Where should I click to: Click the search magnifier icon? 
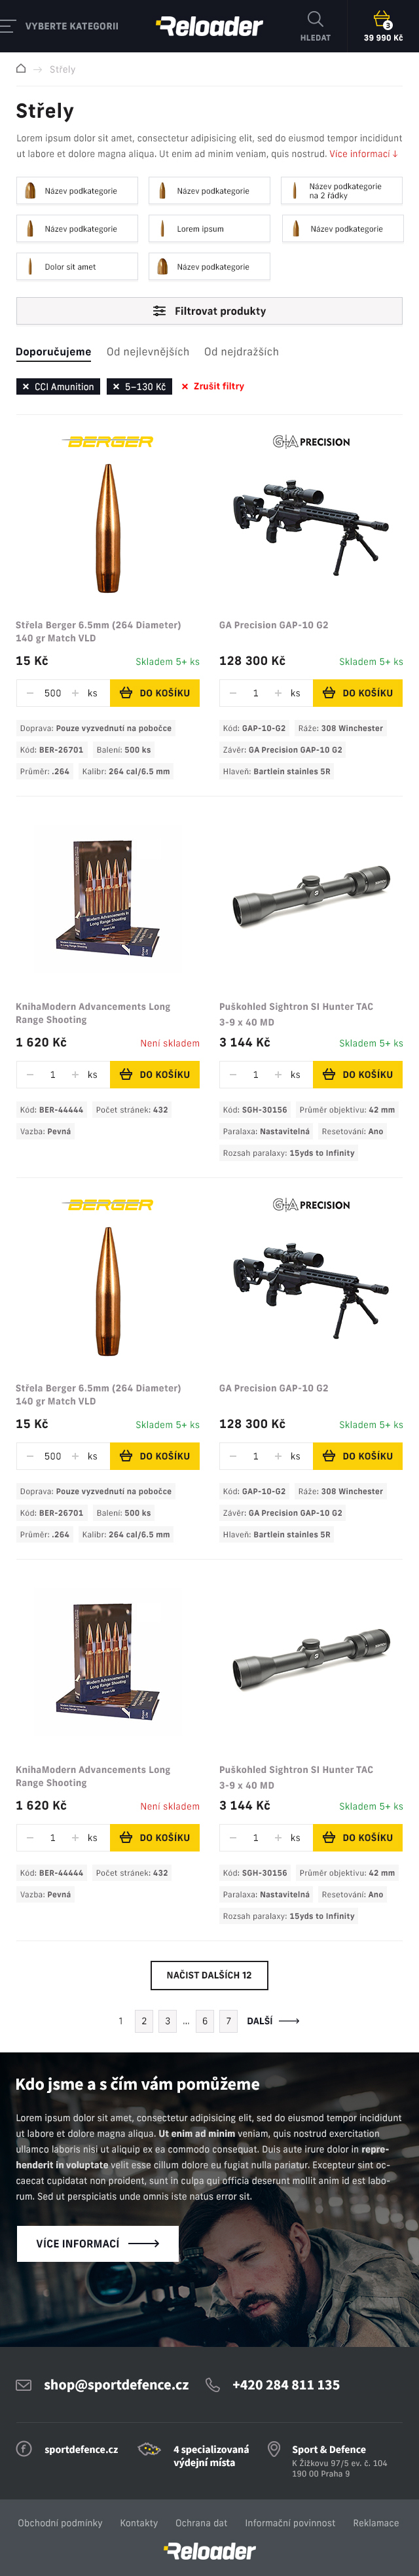click(315, 19)
